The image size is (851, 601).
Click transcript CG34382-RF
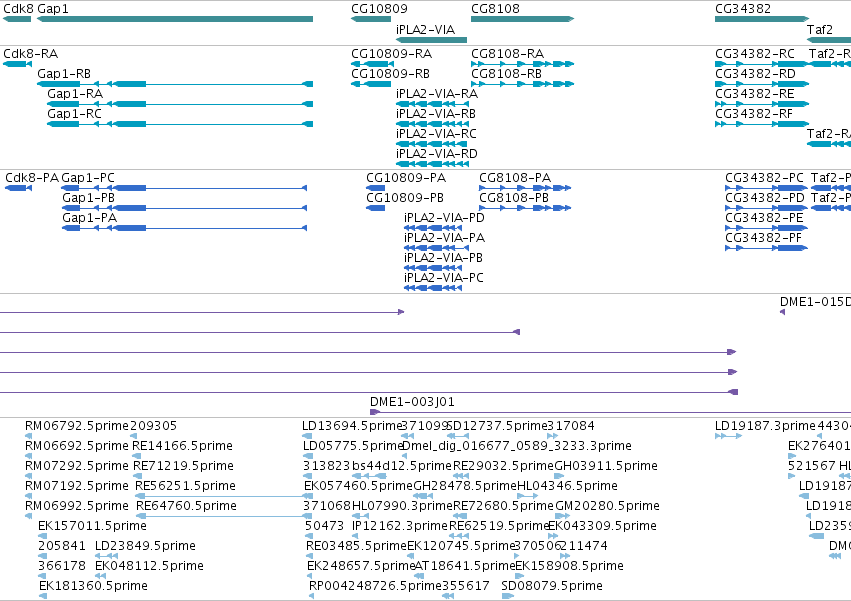[754, 113]
